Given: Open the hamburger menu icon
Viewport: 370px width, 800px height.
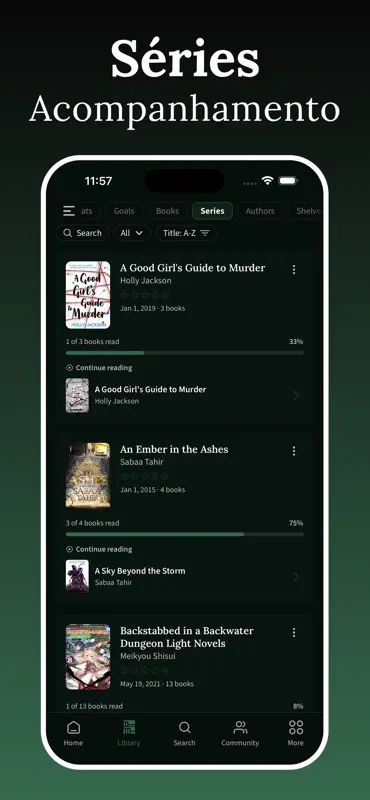Looking at the screenshot, I should pyautogui.click(x=68, y=211).
